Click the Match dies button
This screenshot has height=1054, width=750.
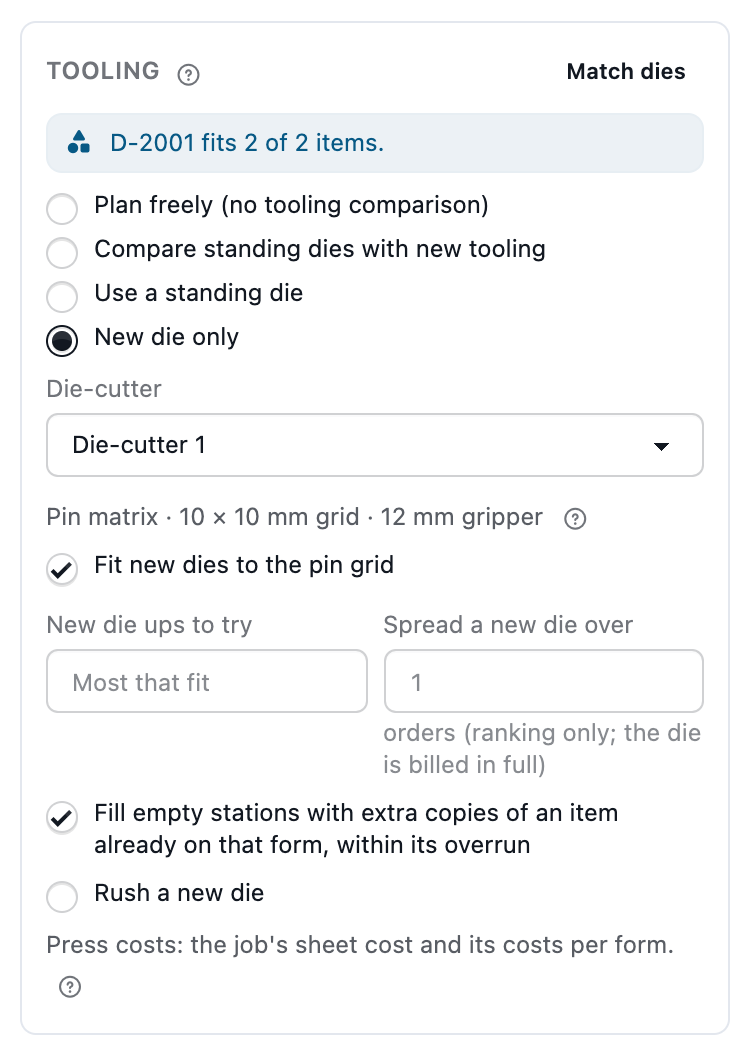tap(626, 71)
